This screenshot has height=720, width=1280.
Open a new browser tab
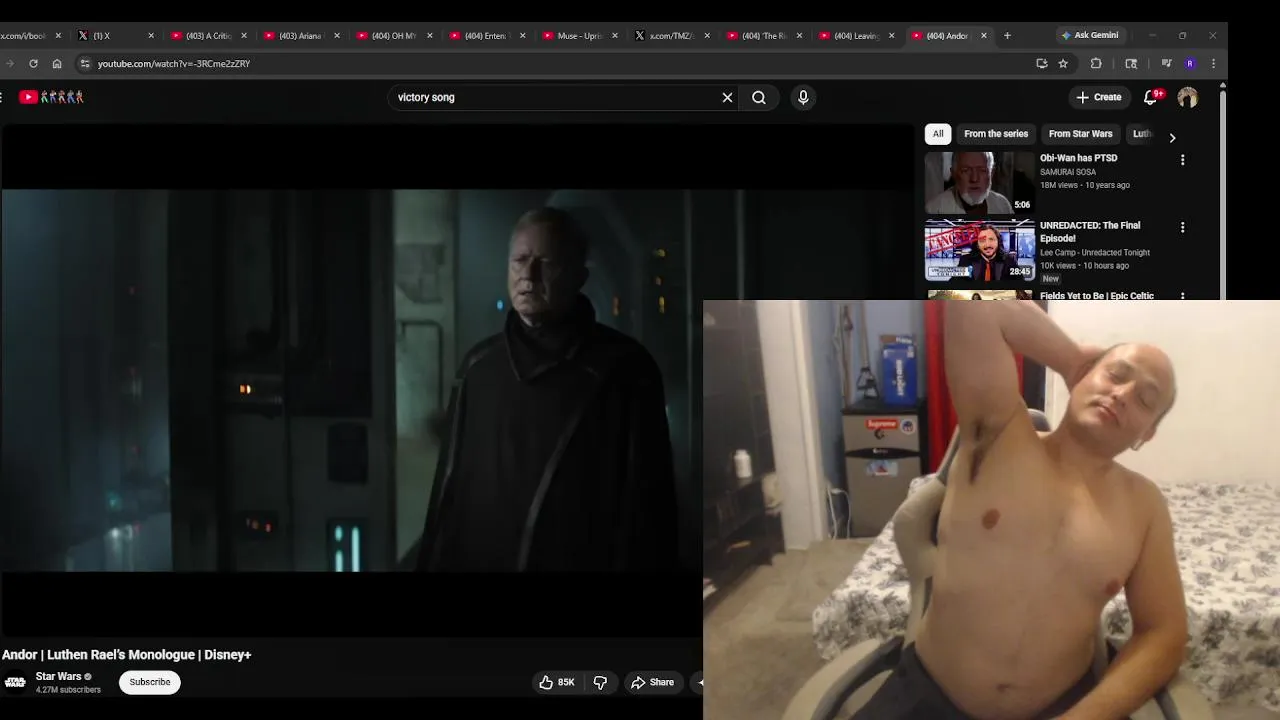[x=1007, y=35]
